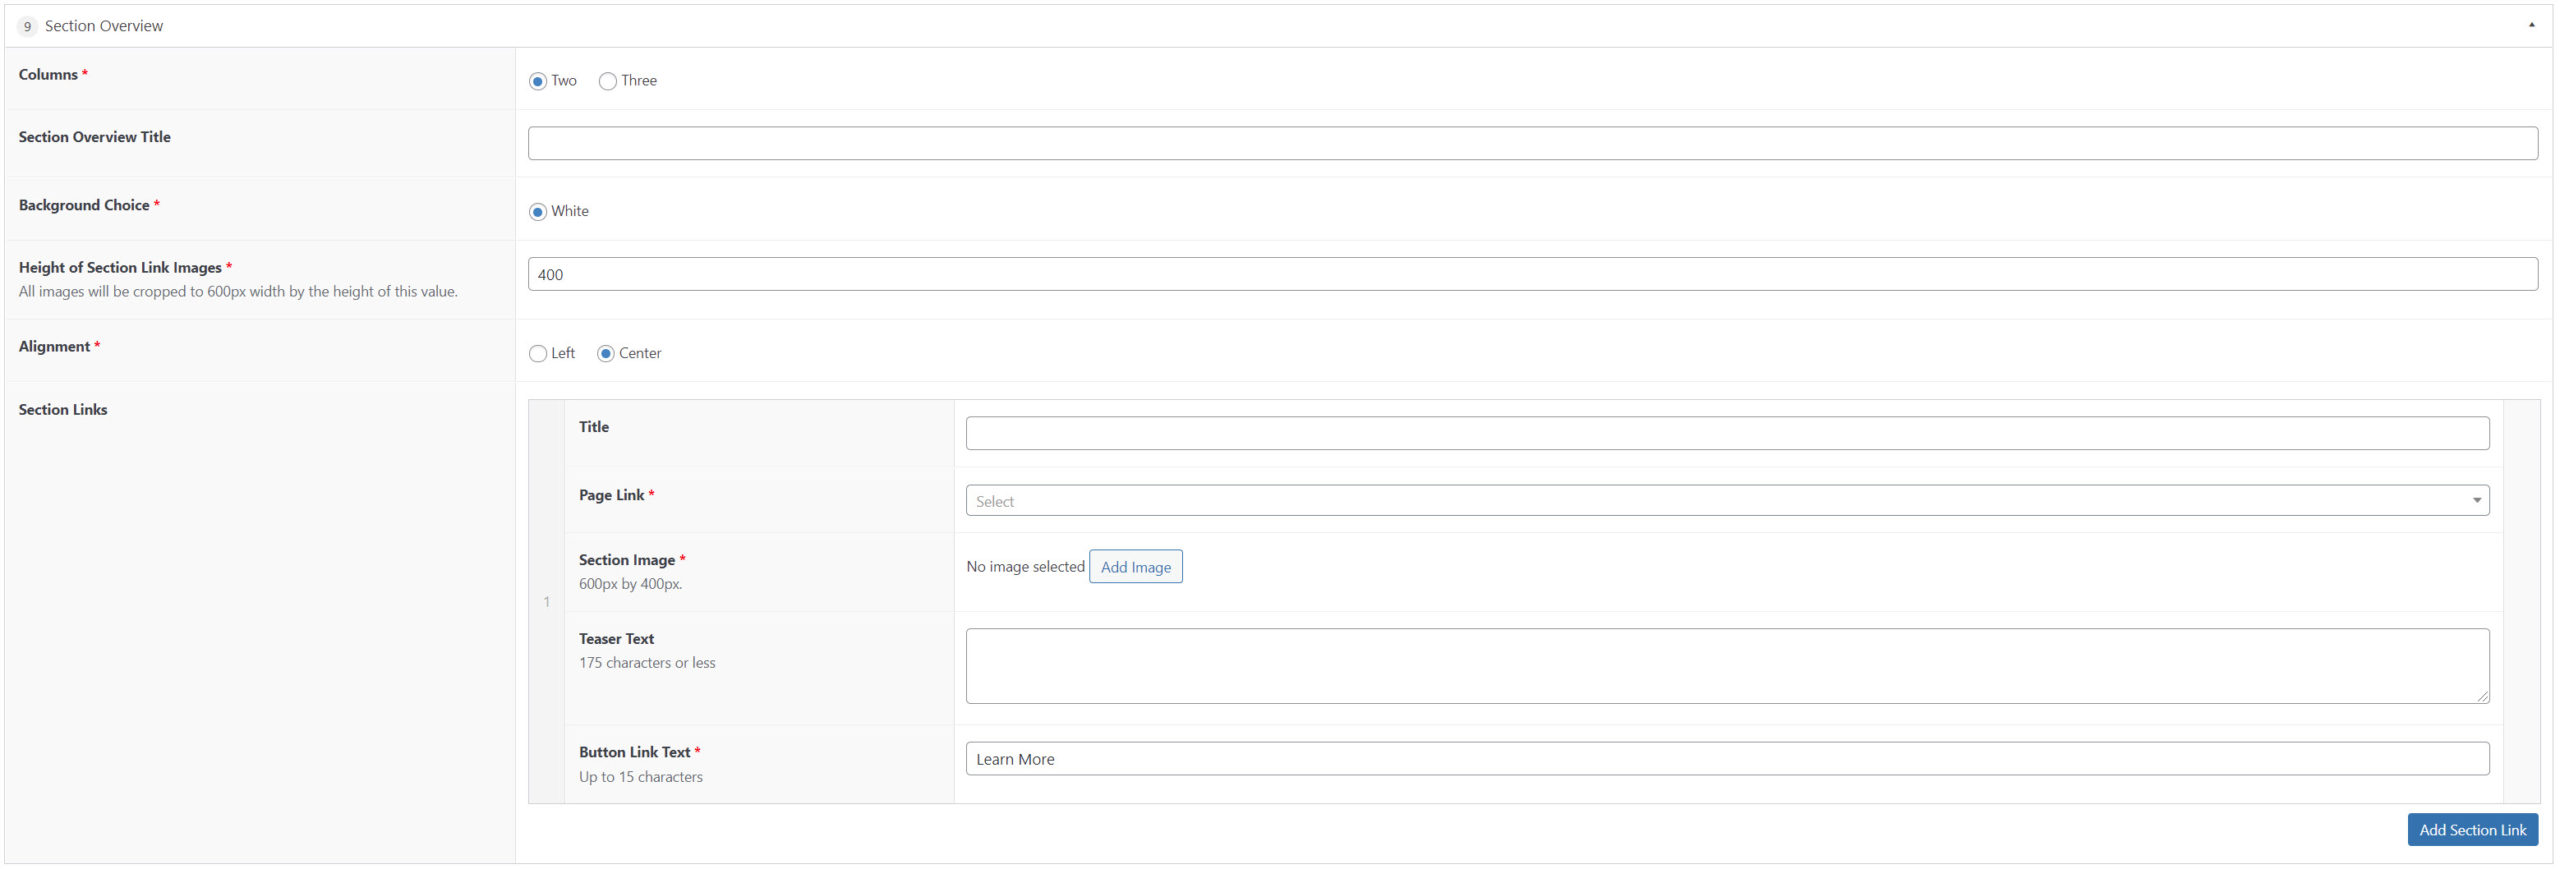
Task: Set alignment to Left
Action: pyautogui.click(x=538, y=354)
